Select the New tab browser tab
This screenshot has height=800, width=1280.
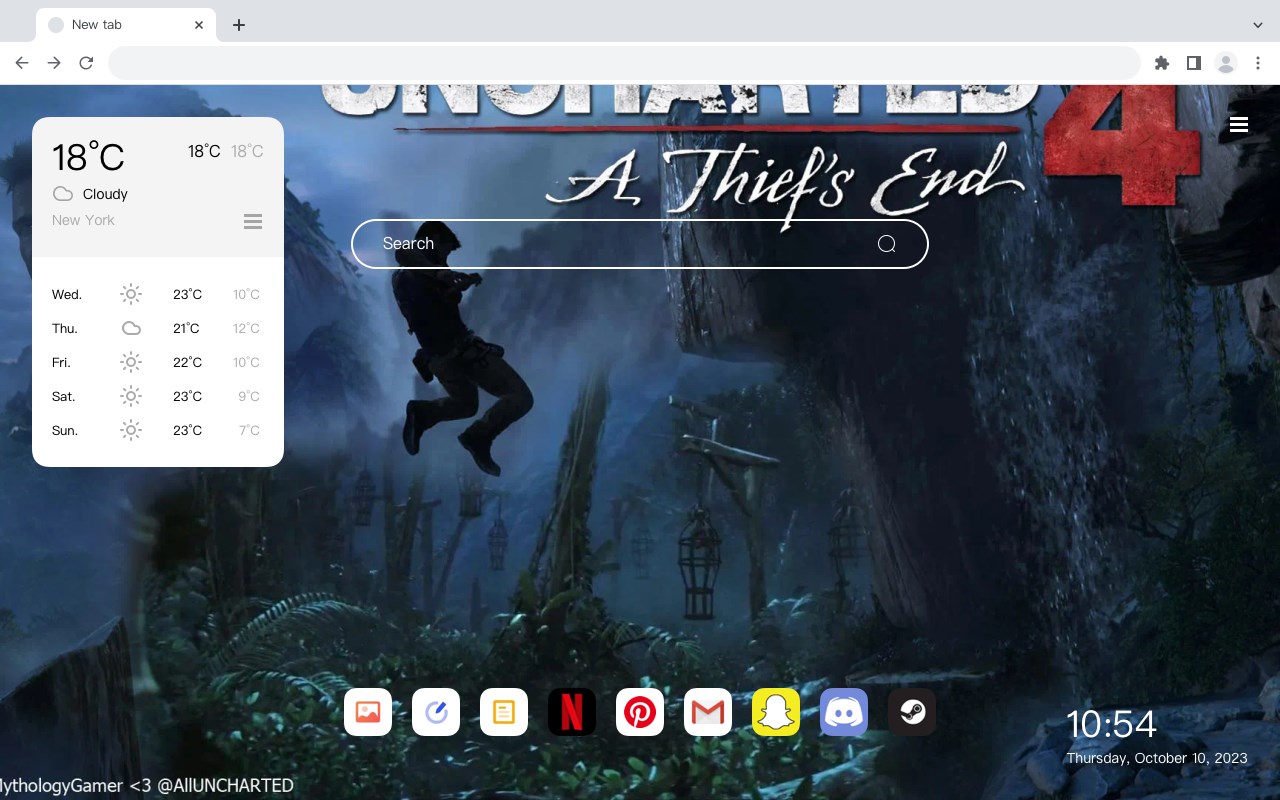pyautogui.click(x=126, y=25)
